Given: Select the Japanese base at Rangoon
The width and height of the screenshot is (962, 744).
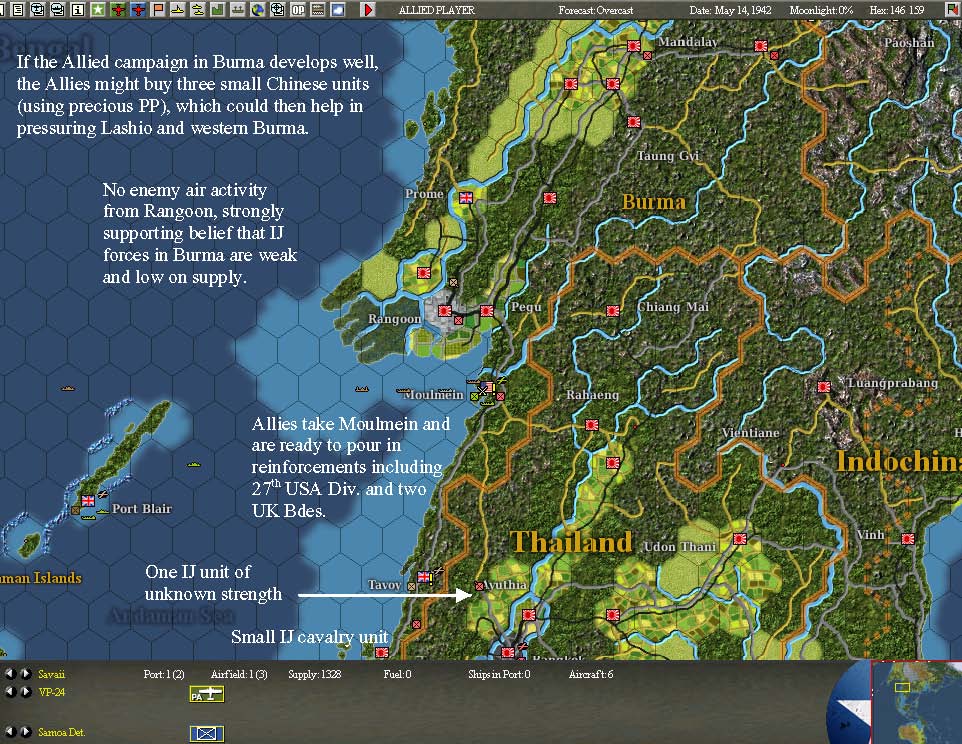Looking at the screenshot, I should 445,311.
